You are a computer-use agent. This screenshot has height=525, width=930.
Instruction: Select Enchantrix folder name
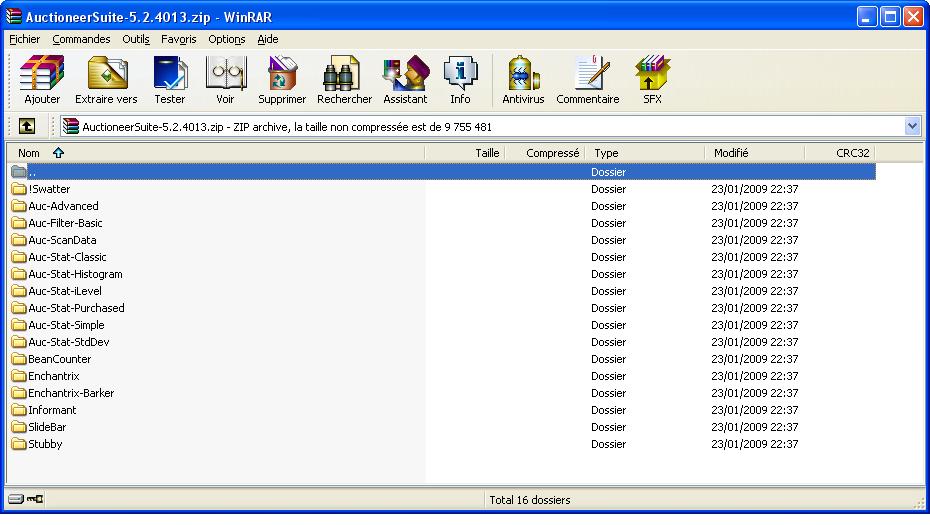[54, 376]
